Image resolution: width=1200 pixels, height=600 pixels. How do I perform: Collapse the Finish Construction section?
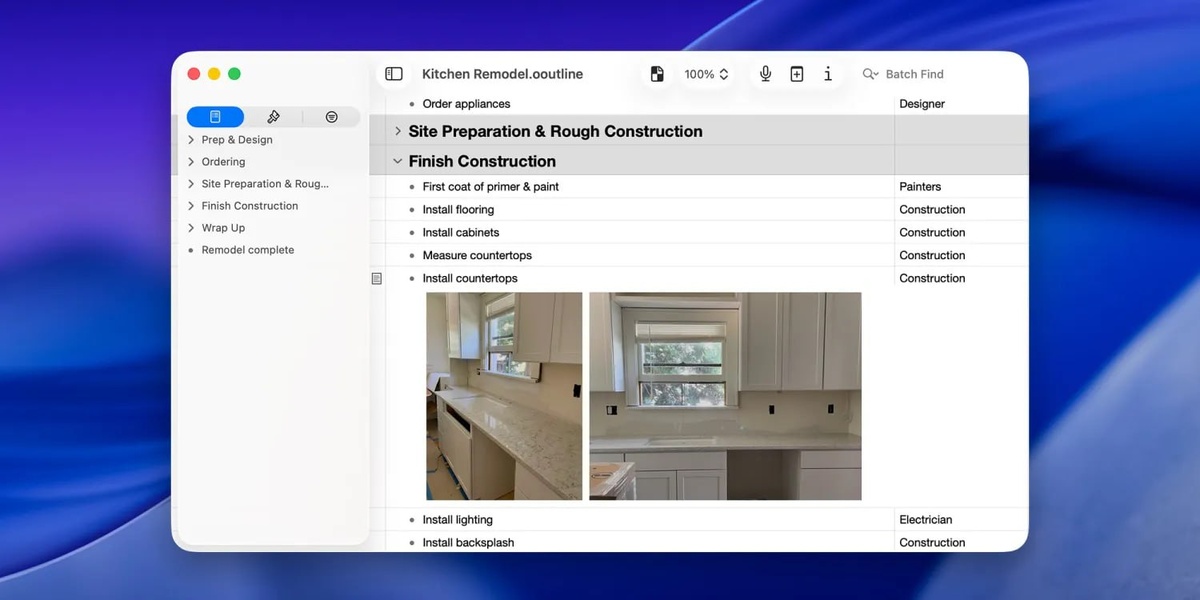pos(398,161)
